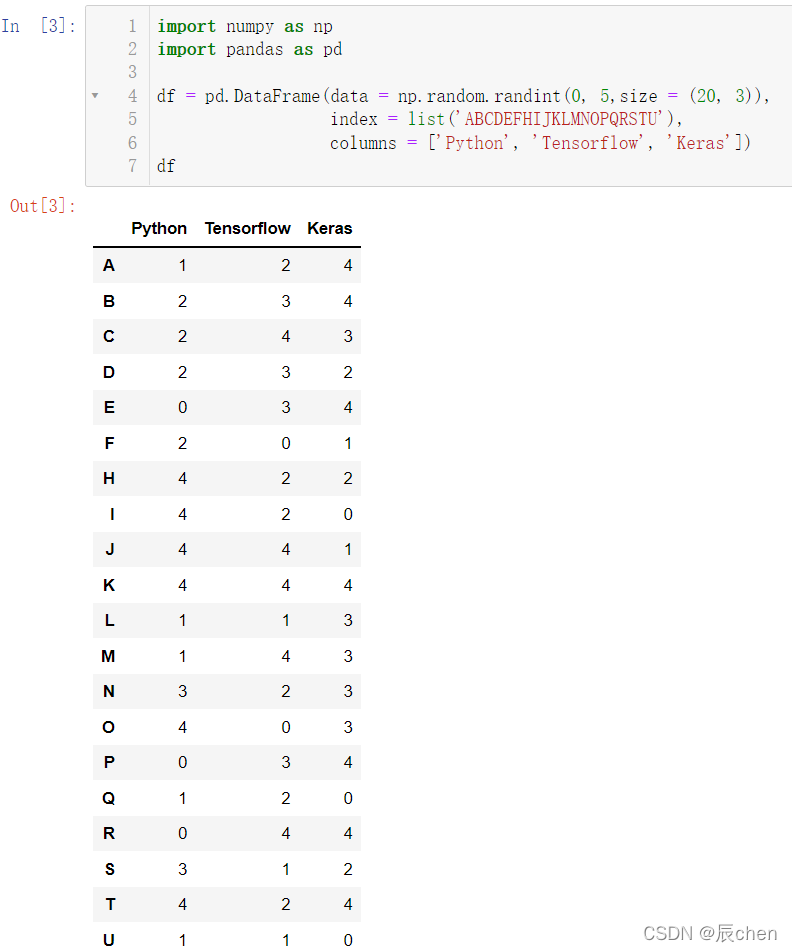The height and width of the screenshot is (952, 792).
Task: Click the final 'df' line of the code
Action: [166, 166]
